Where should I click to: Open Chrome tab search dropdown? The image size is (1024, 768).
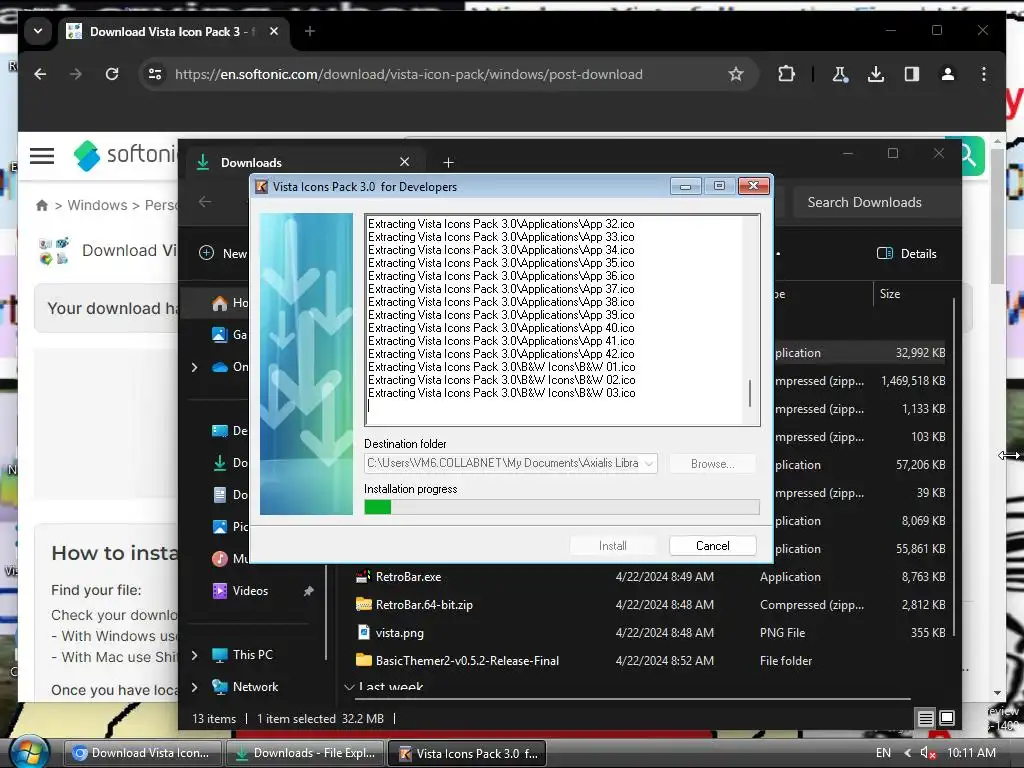38,31
